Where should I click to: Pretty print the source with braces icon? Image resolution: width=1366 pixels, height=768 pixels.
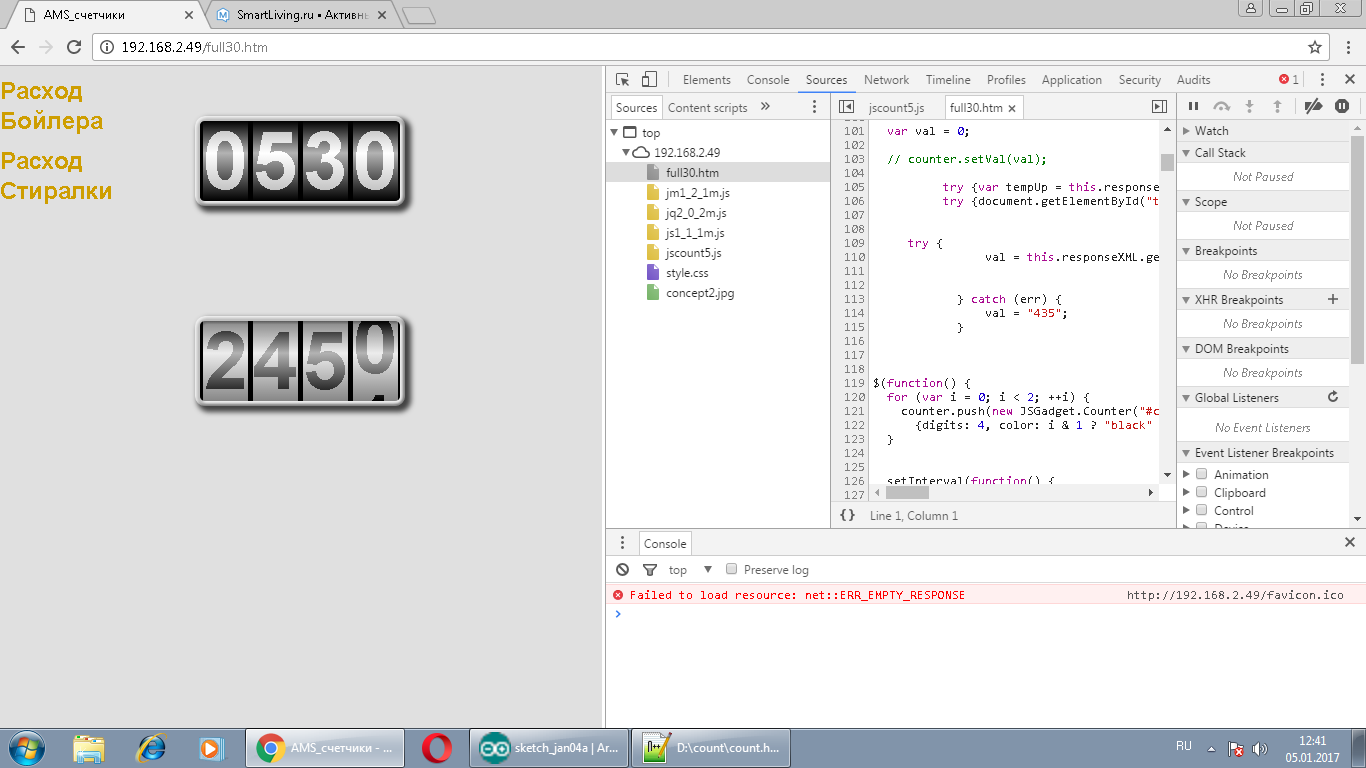click(x=847, y=515)
